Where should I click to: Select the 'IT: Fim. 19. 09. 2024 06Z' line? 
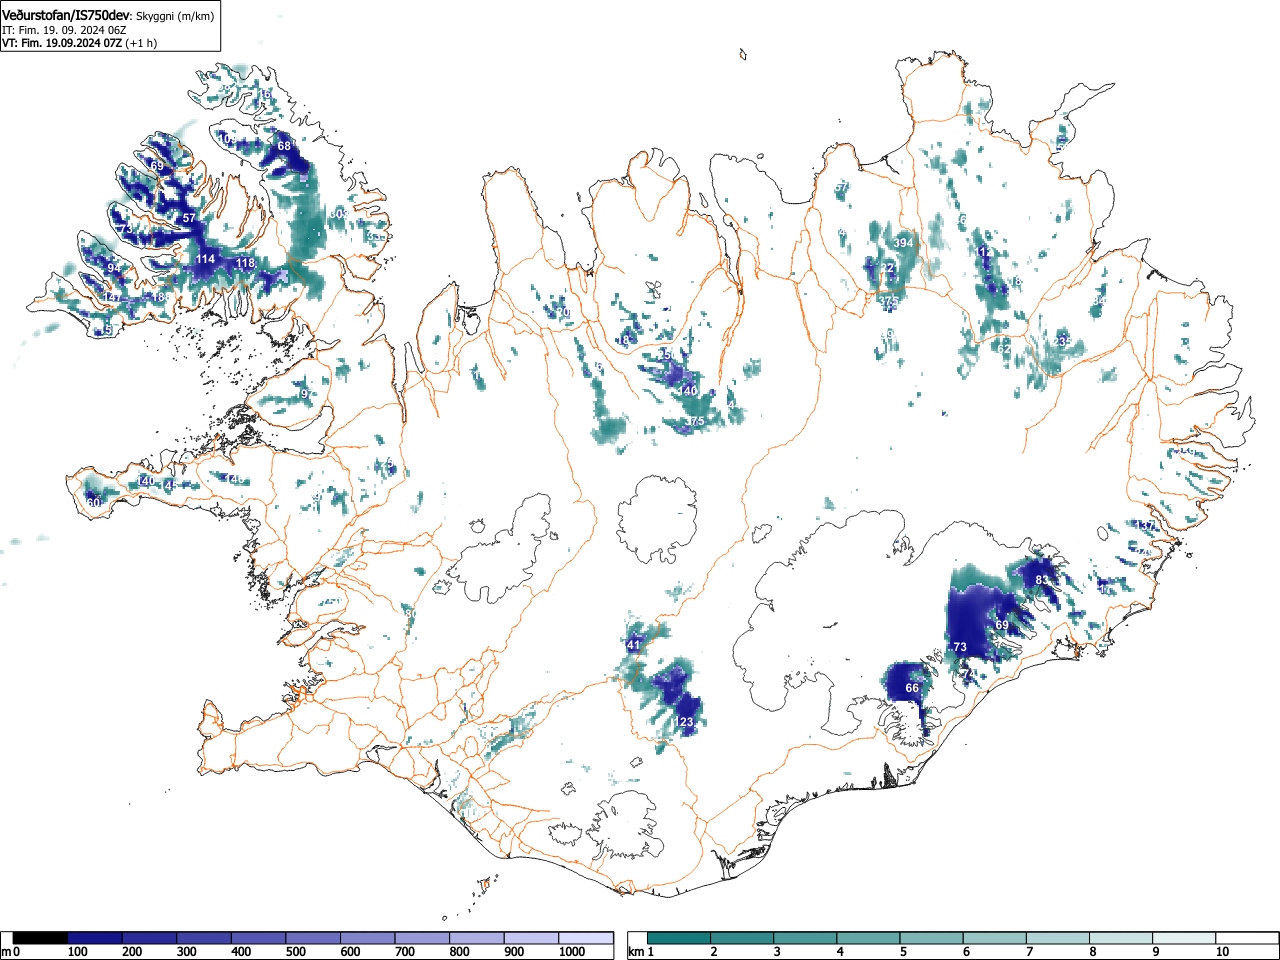64,30
